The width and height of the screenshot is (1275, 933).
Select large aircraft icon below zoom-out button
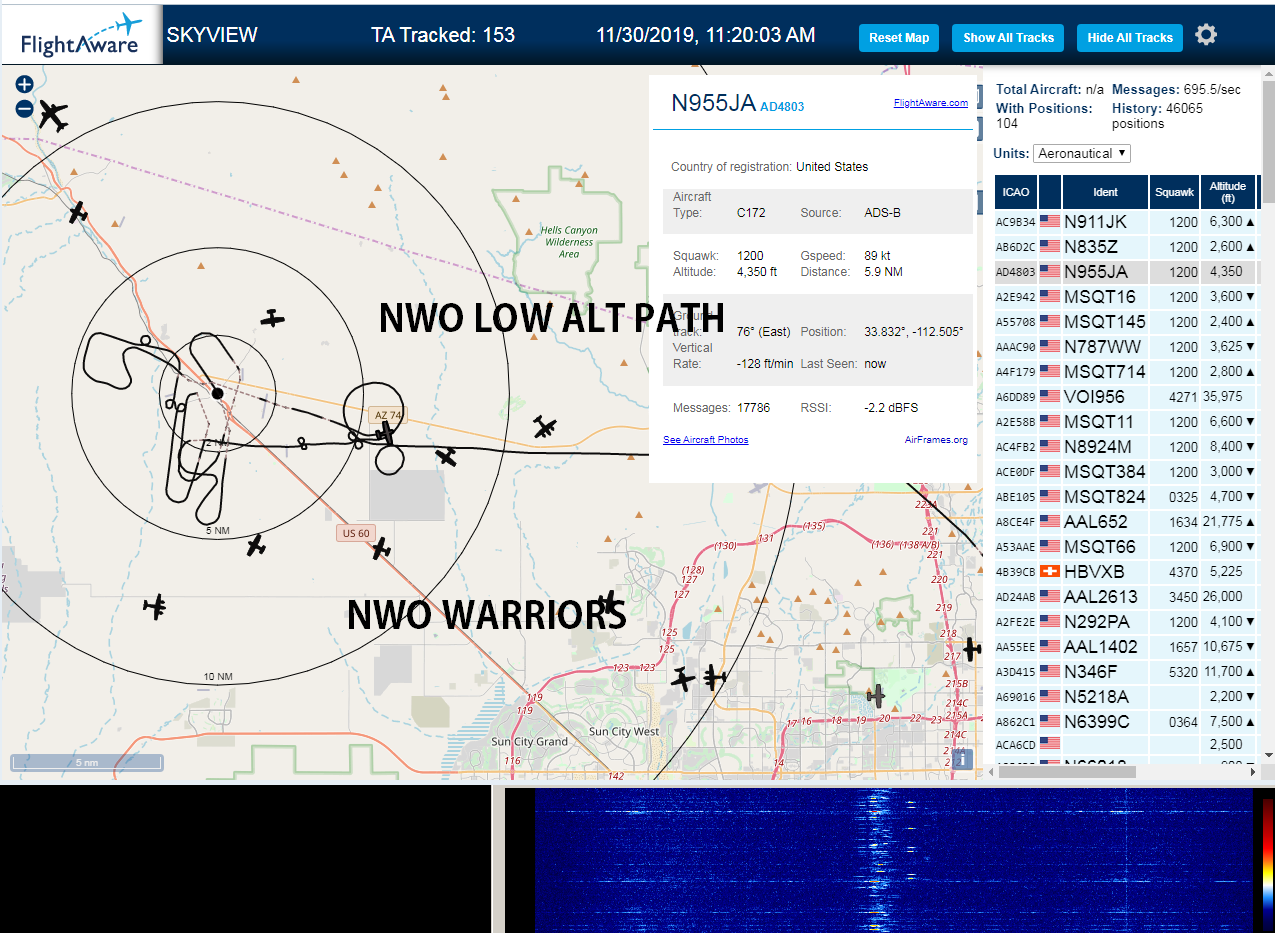click(x=54, y=117)
